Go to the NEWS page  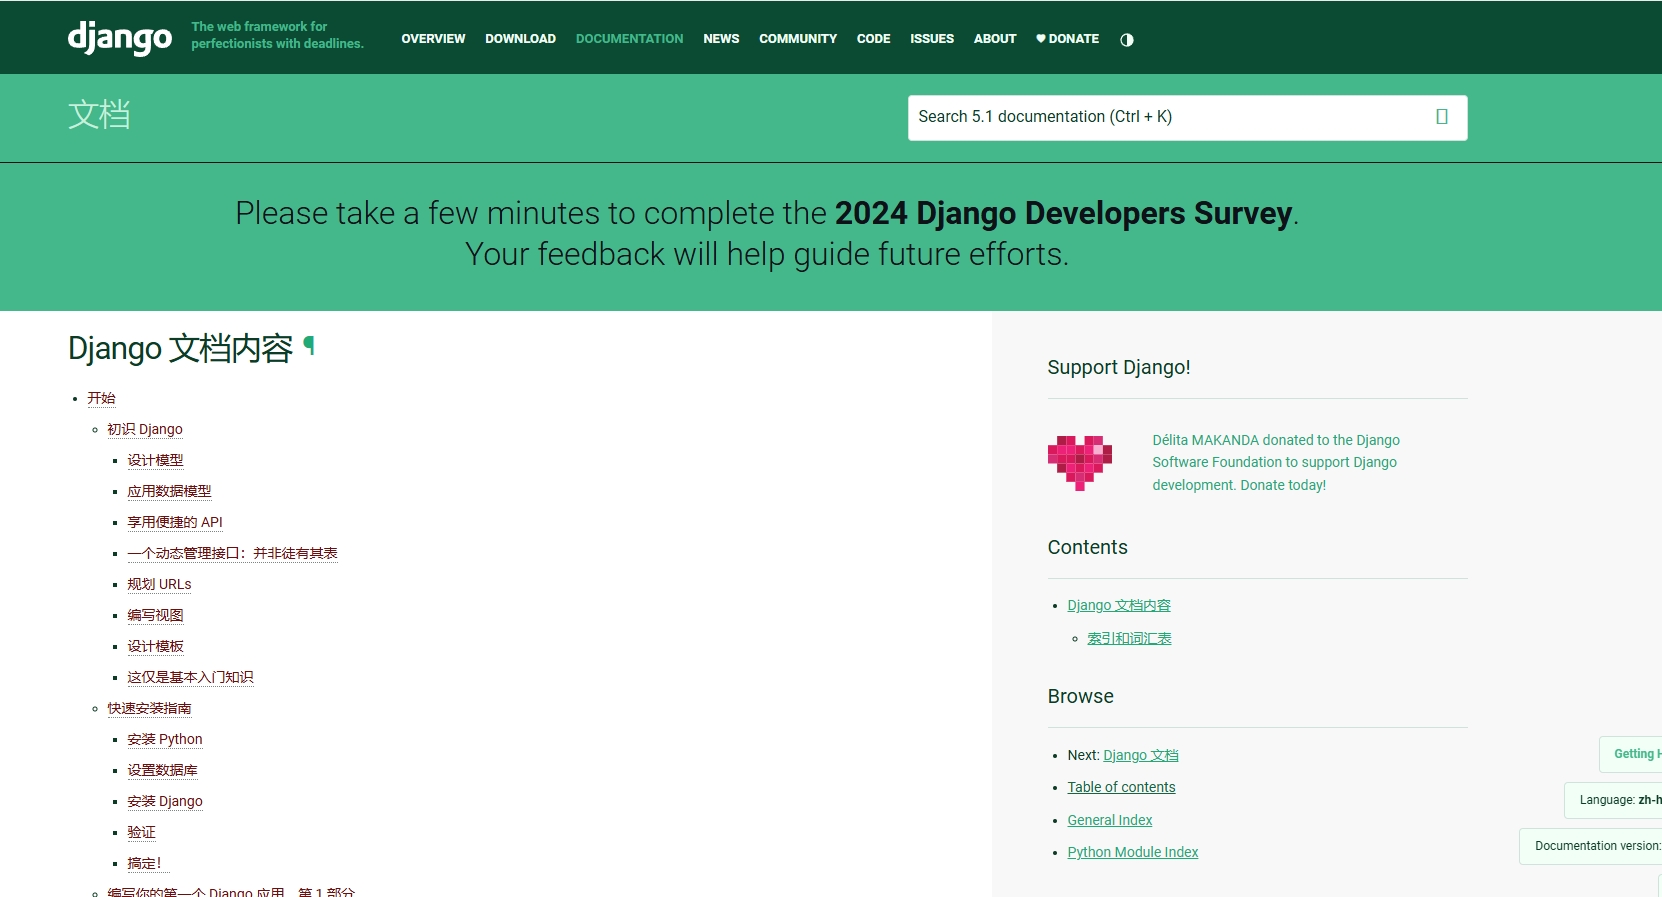pos(721,39)
